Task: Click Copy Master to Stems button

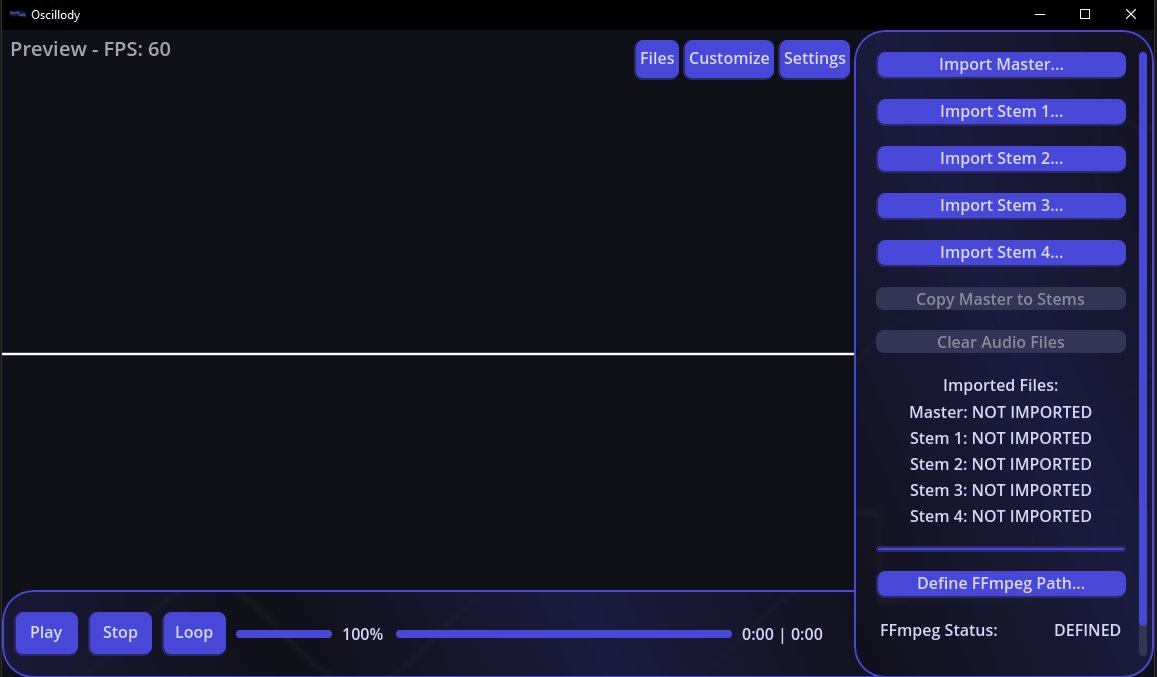Action: (1001, 299)
